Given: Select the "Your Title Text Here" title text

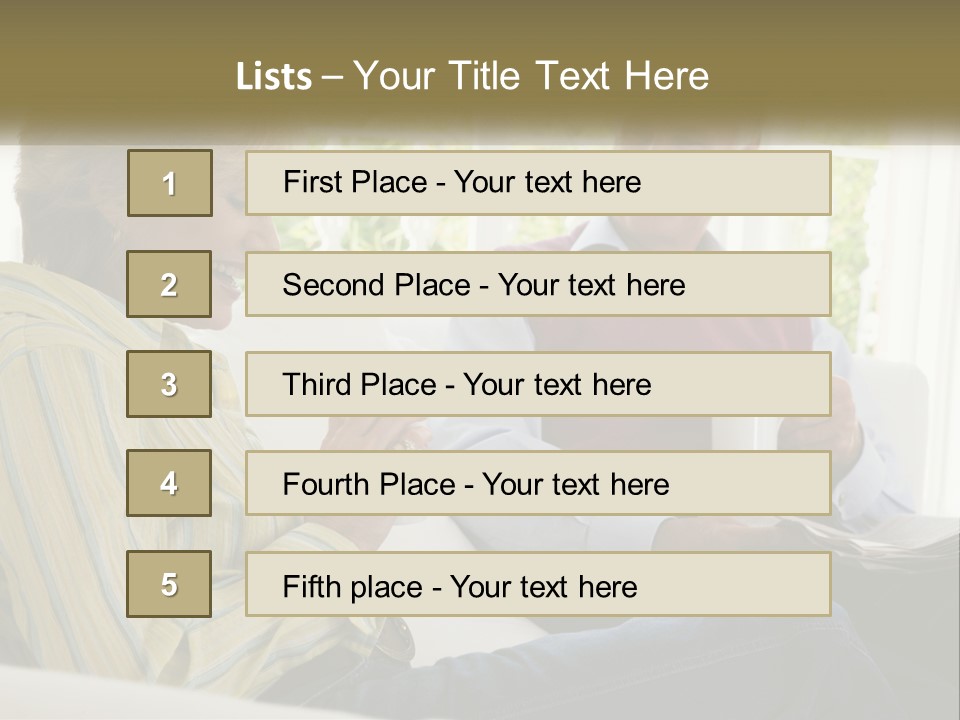Looking at the screenshot, I should coord(531,76).
